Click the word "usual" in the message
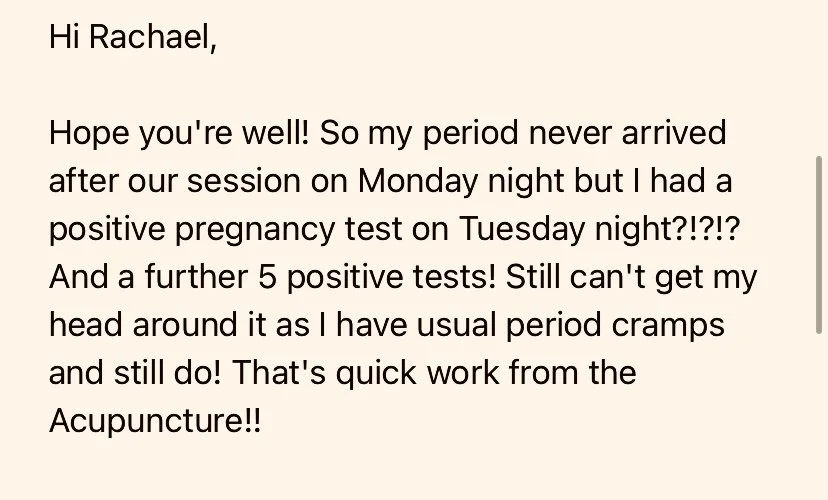 point(456,325)
